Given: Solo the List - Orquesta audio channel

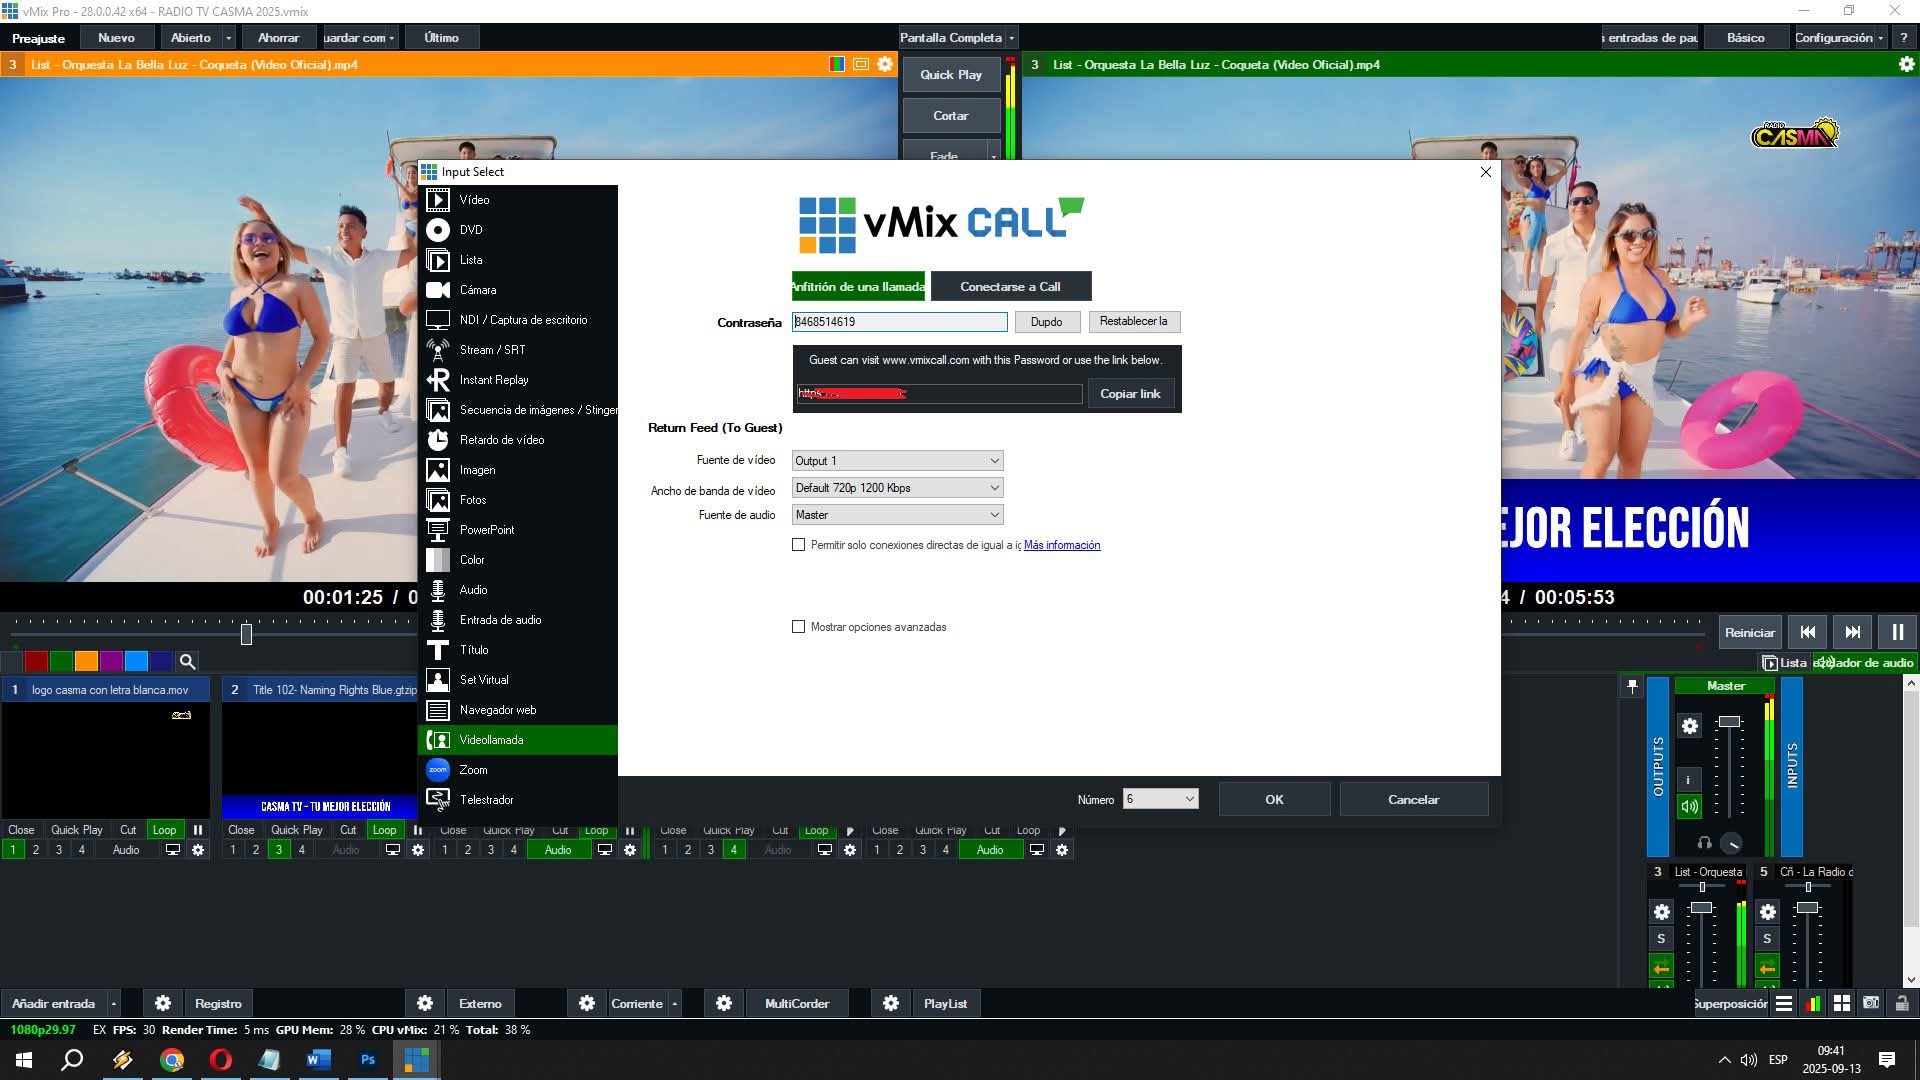Looking at the screenshot, I should click(x=1661, y=939).
